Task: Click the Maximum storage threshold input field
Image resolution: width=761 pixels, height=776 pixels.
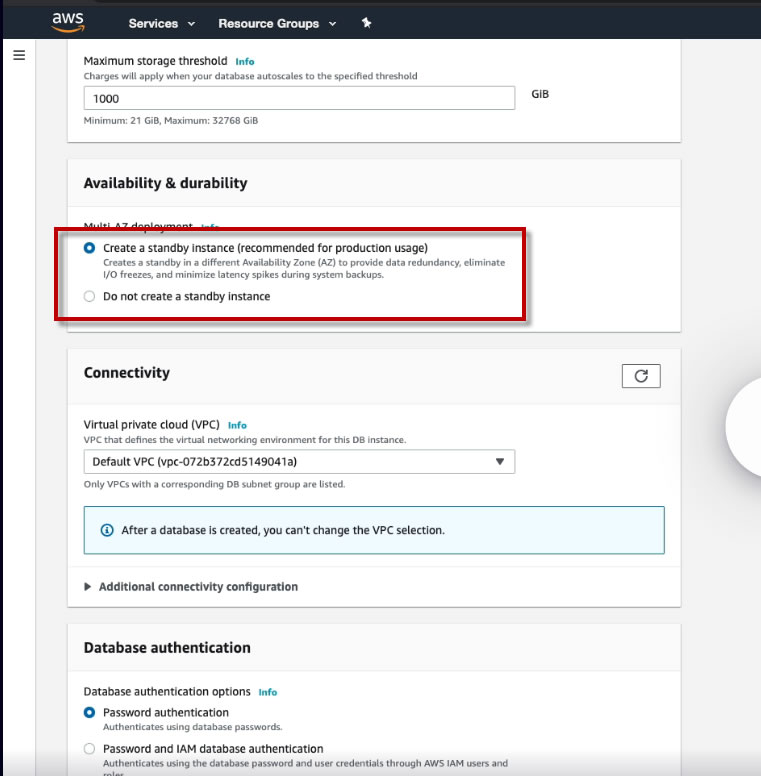Action: tap(299, 98)
